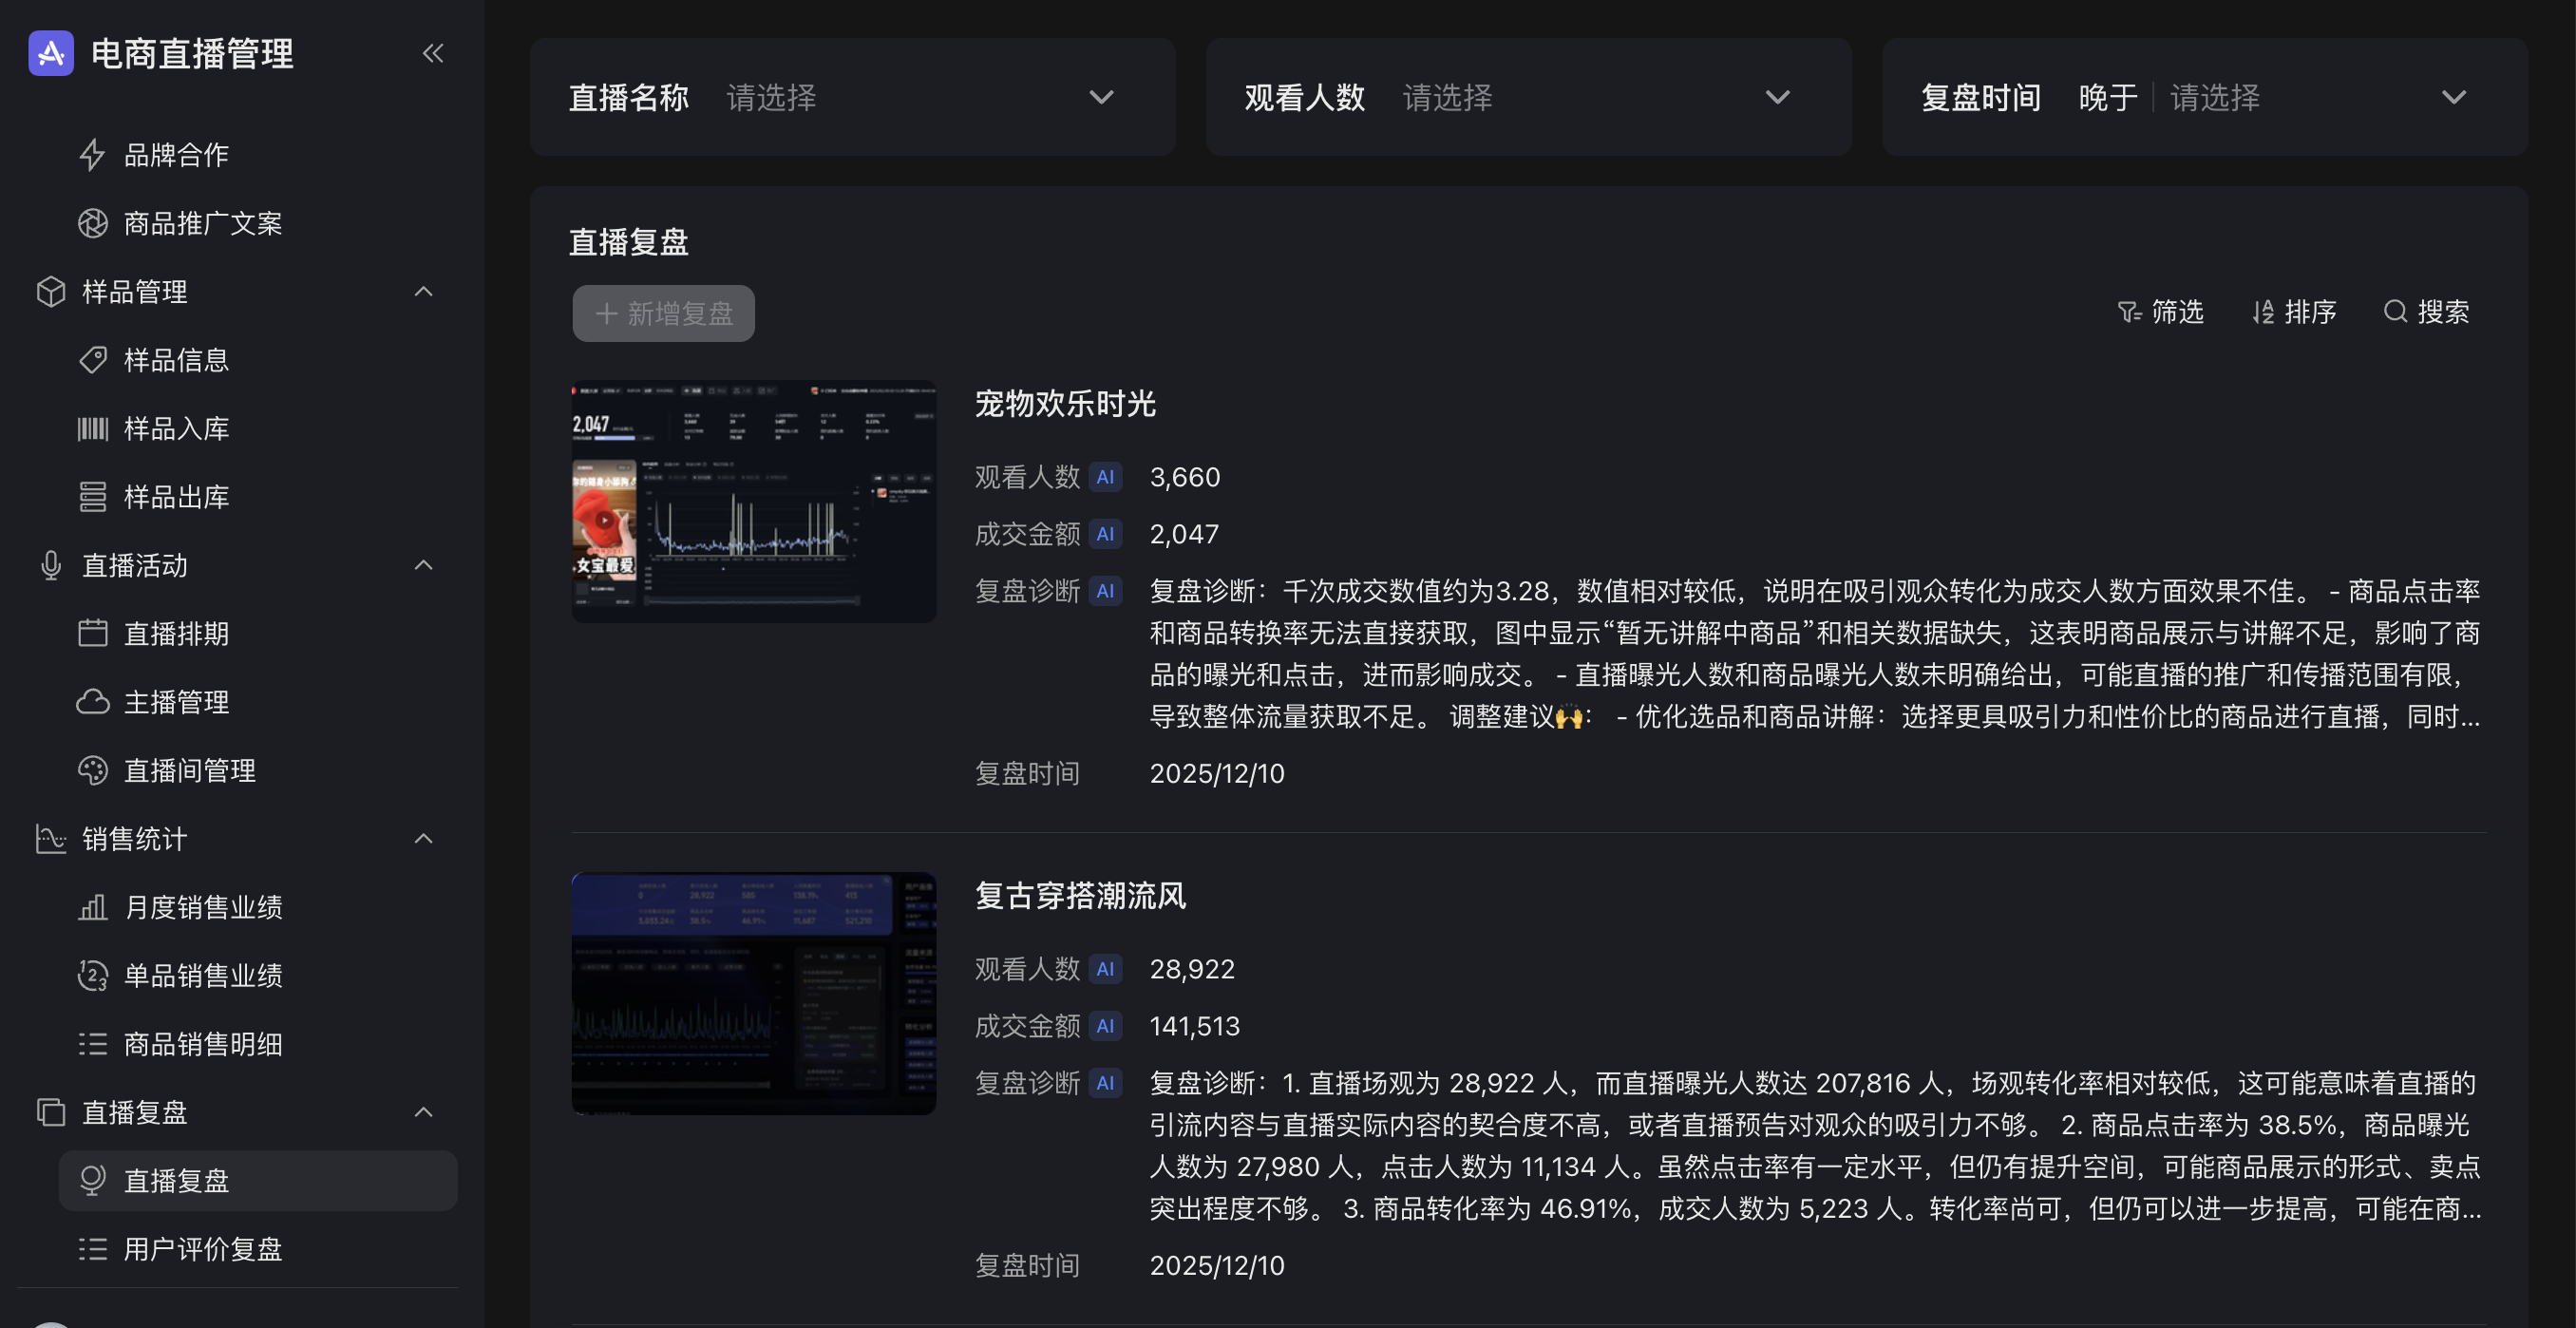
Task: Click the 筛选 filter icon
Action: click(2129, 312)
